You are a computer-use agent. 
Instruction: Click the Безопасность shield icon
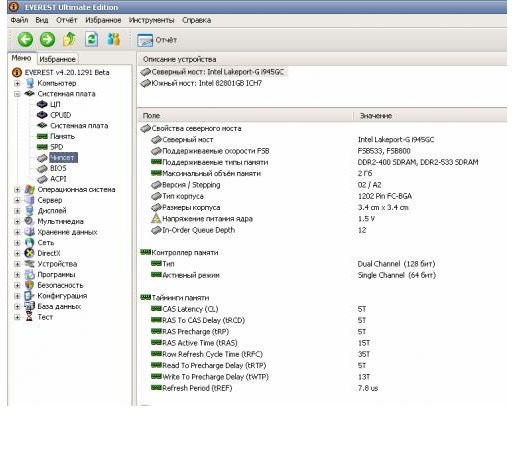point(30,285)
